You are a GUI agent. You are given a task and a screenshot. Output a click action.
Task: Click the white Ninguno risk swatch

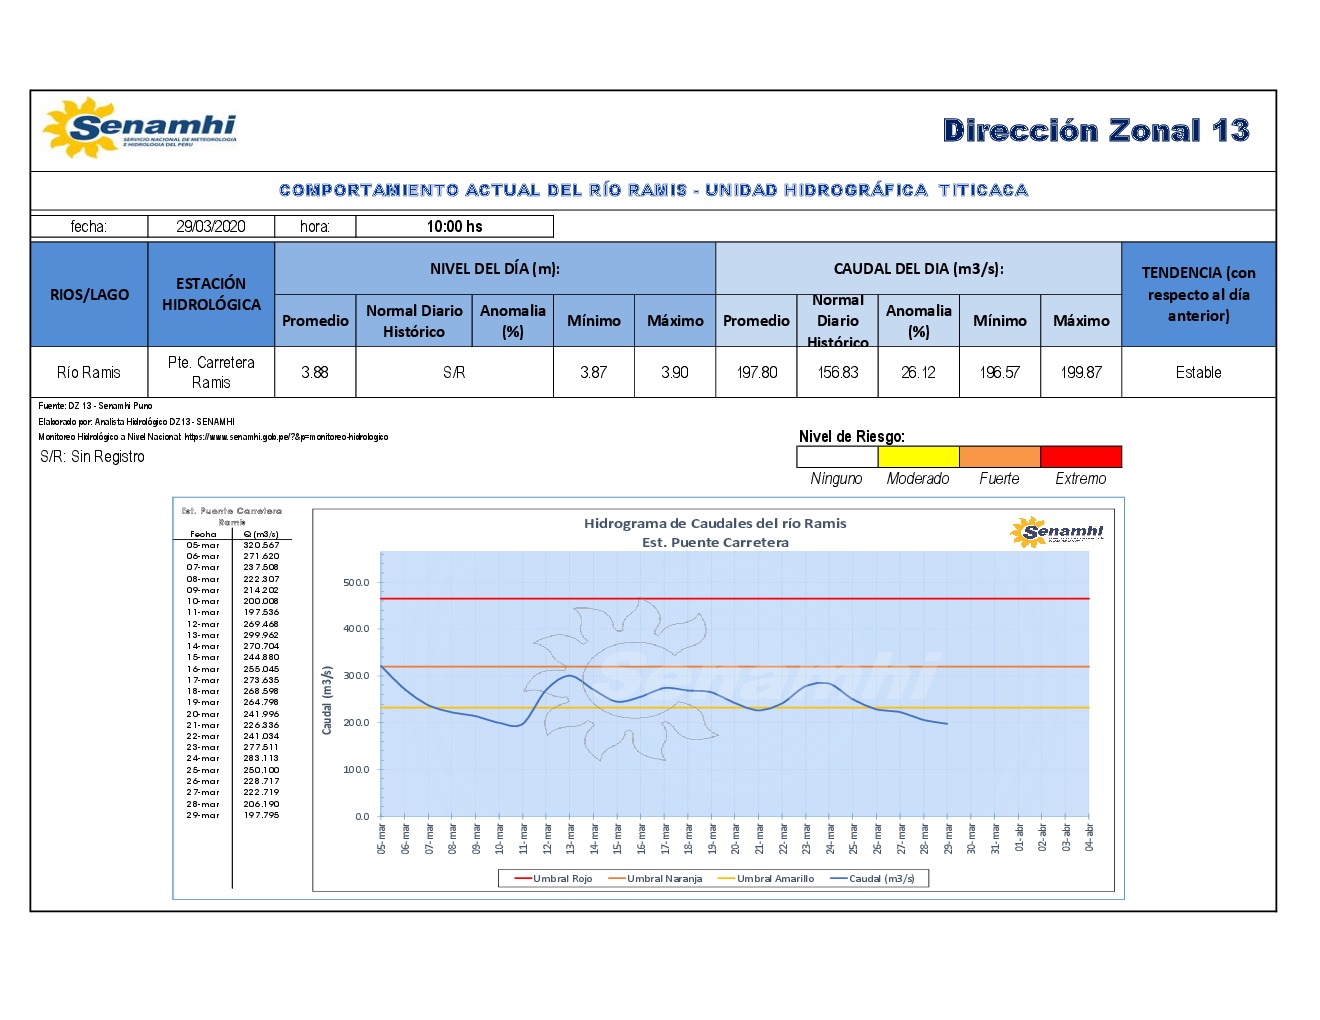click(837, 457)
